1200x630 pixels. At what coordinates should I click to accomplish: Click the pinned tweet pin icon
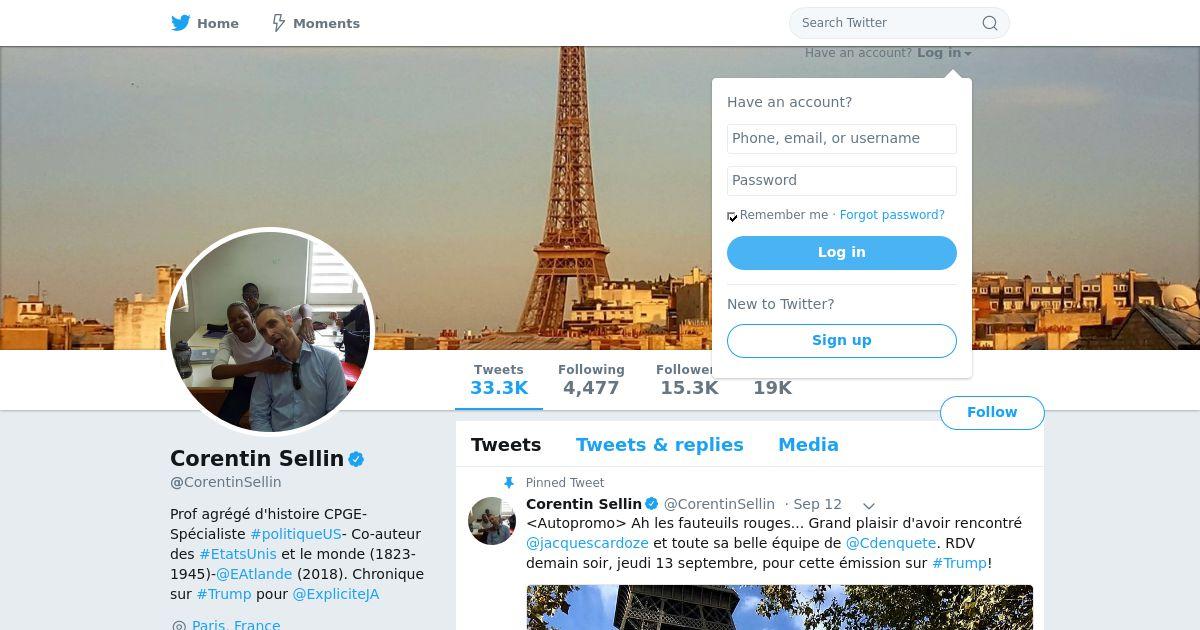509,483
